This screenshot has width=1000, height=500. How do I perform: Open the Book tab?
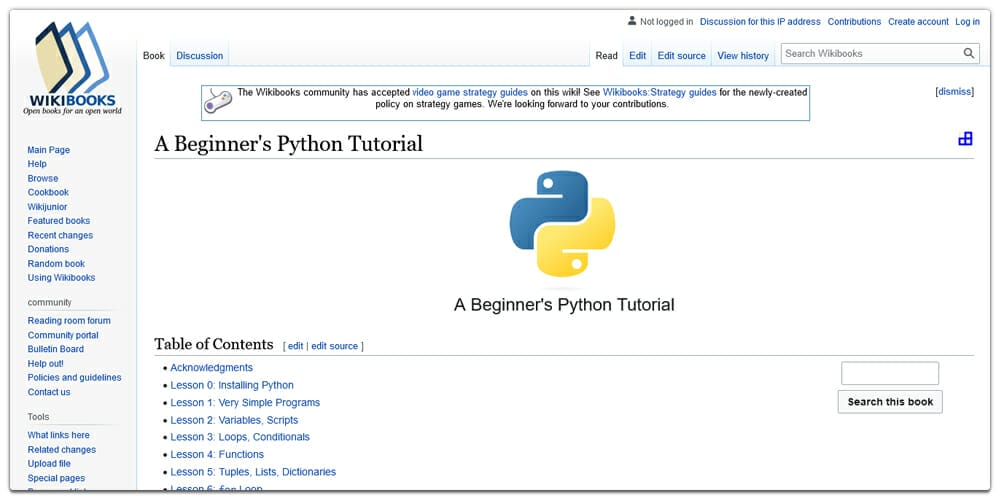pyautogui.click(x=154, y=55)
